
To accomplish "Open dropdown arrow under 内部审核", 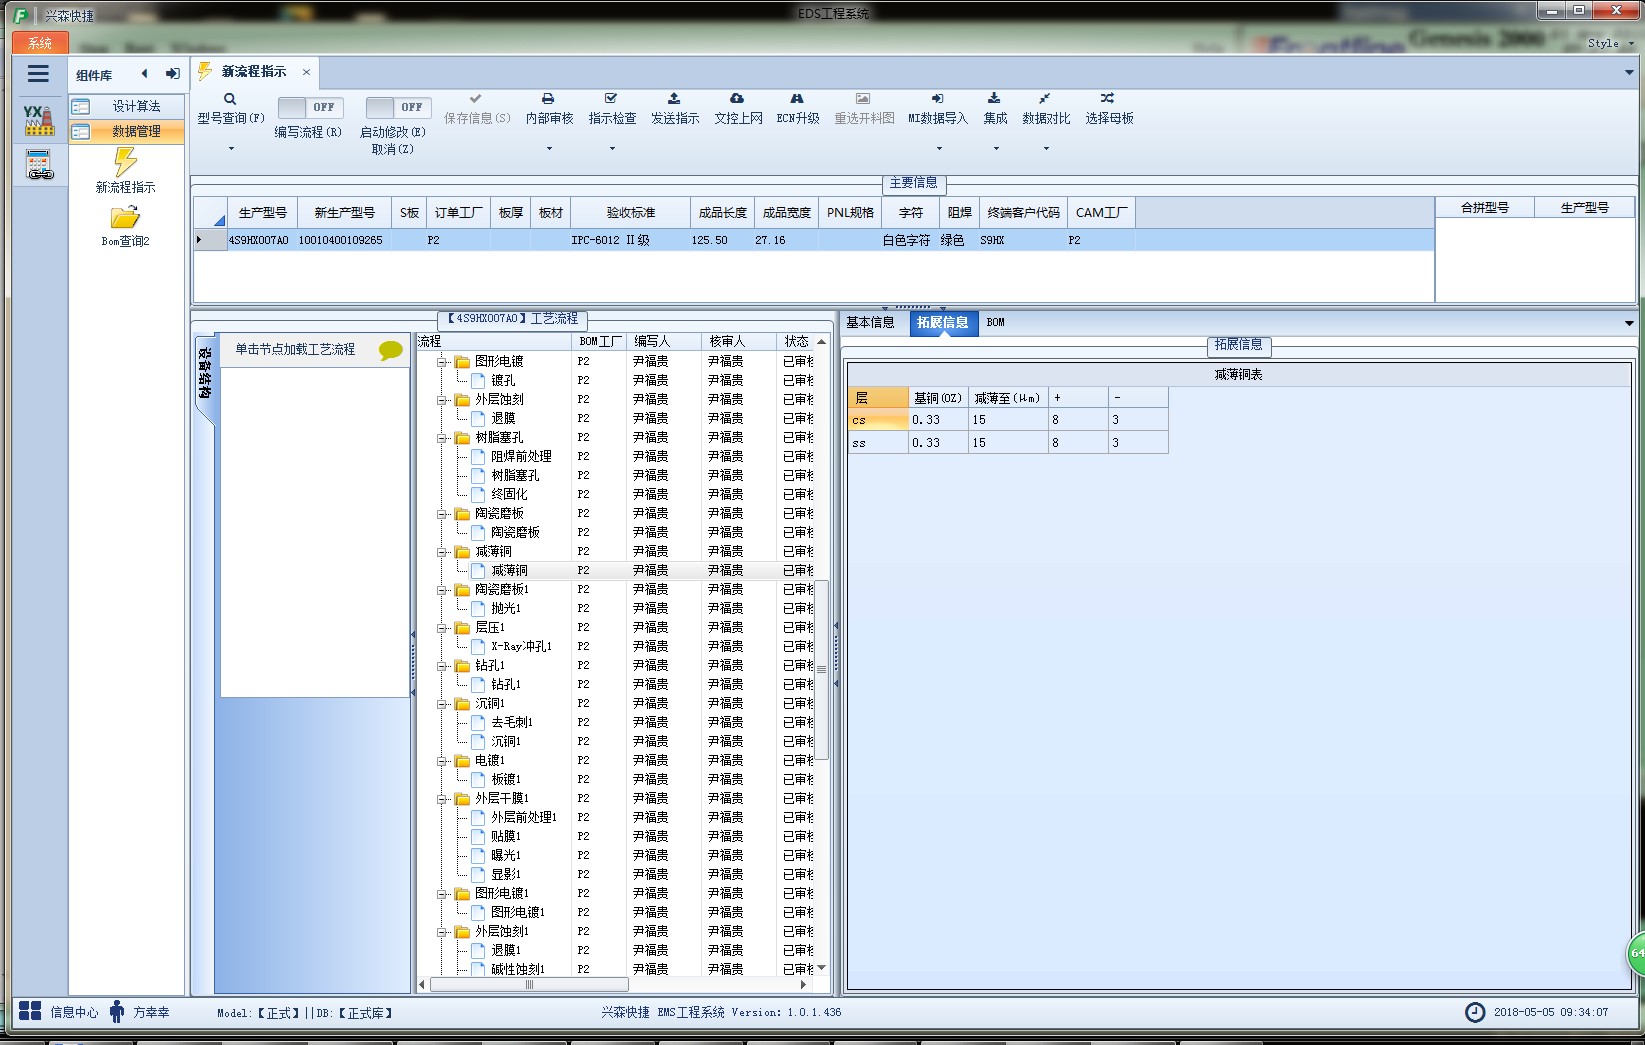I will (549, 149).
